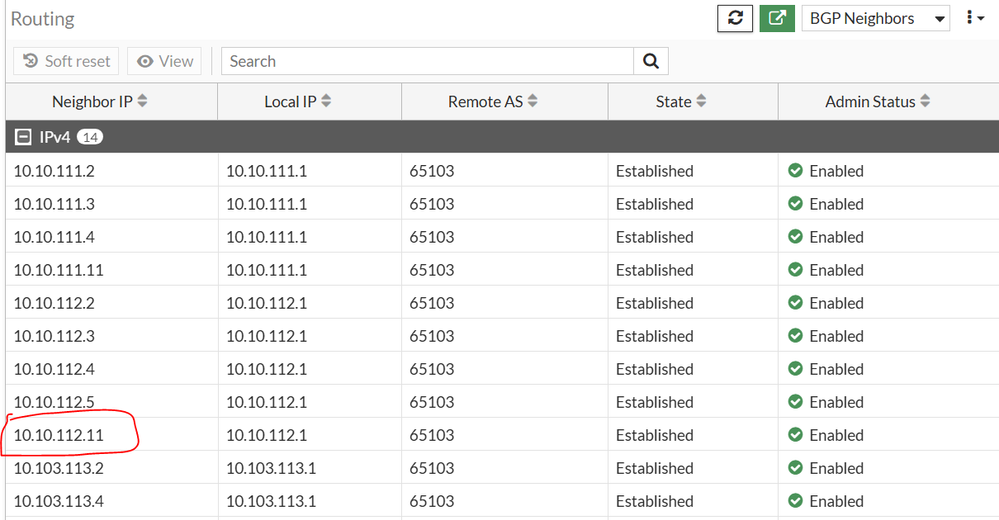Click the Established state of 10.10.112.4
999x520 pixels.
[x=654, y=369]
